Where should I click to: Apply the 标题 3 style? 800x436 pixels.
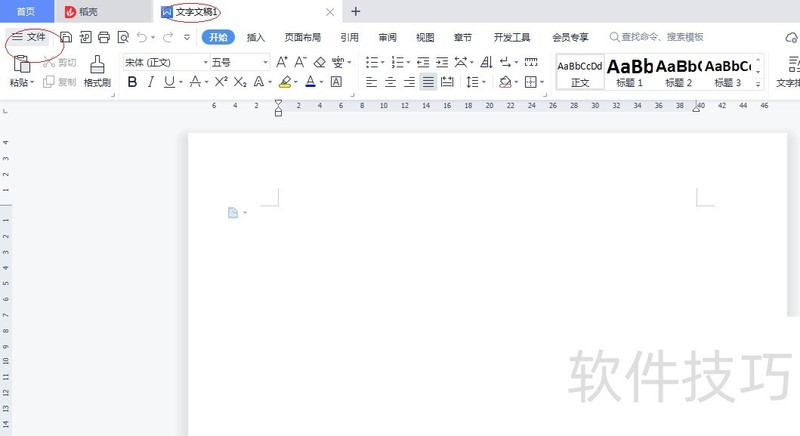pos(728,72)
